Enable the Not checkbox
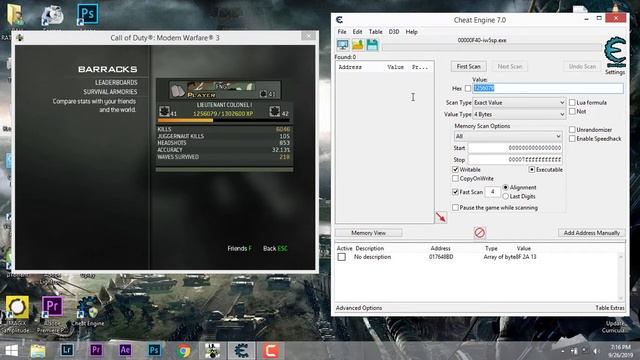Image resolution: width=640 pixels, height=360 pixels. [572, 111]
